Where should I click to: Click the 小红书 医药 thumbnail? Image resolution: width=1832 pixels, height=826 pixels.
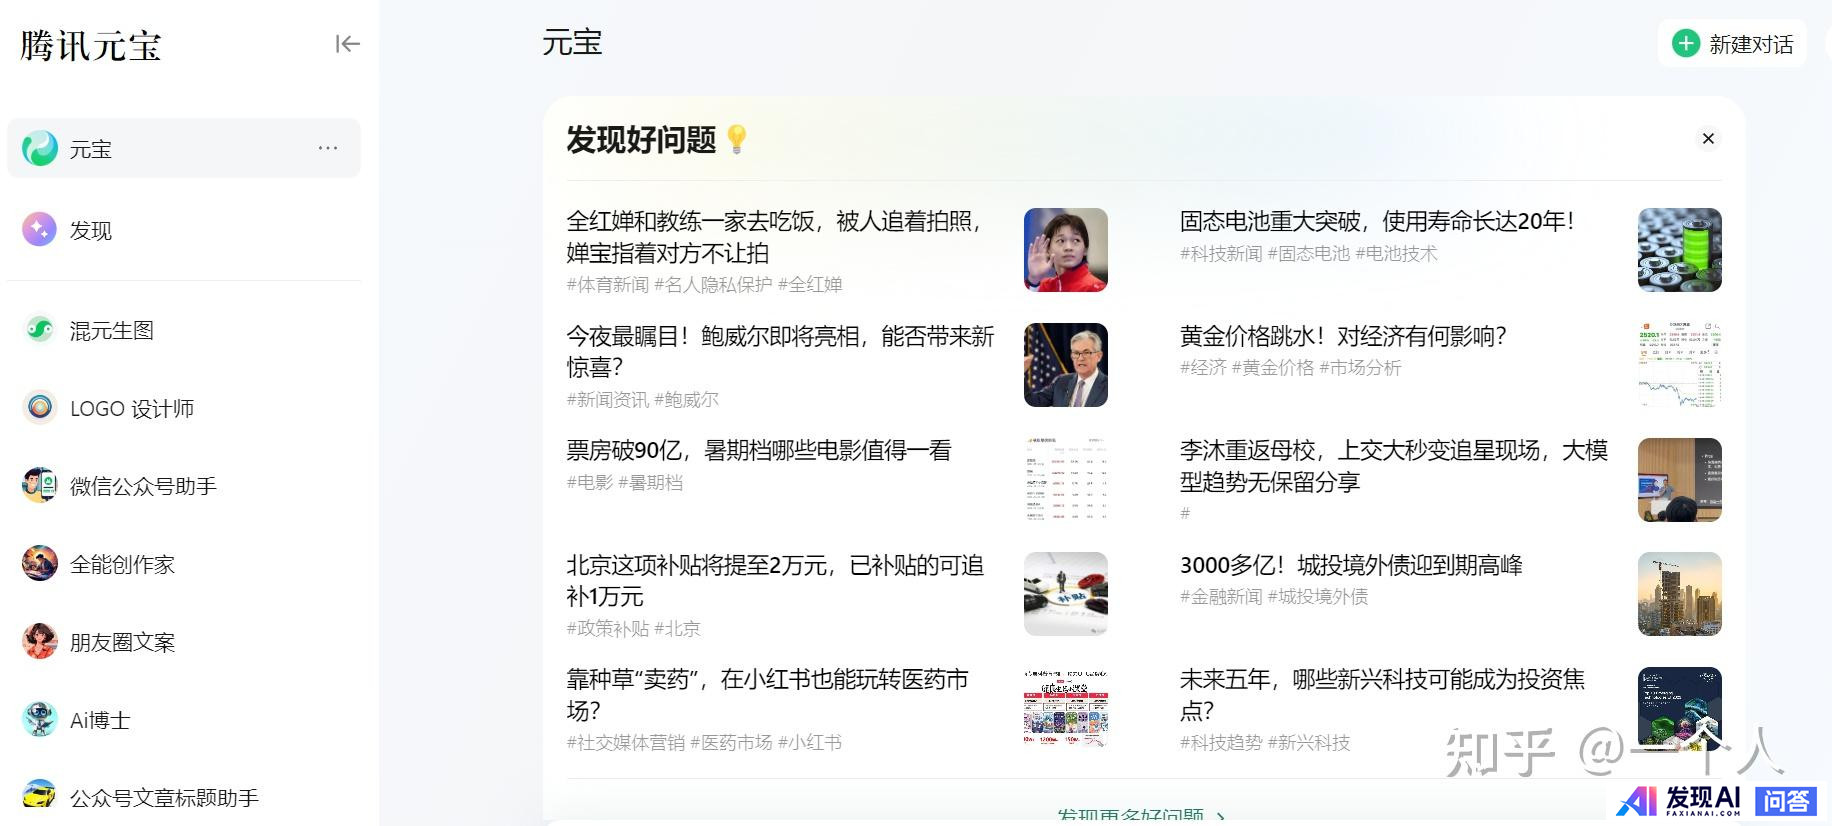pos(1066,708)
